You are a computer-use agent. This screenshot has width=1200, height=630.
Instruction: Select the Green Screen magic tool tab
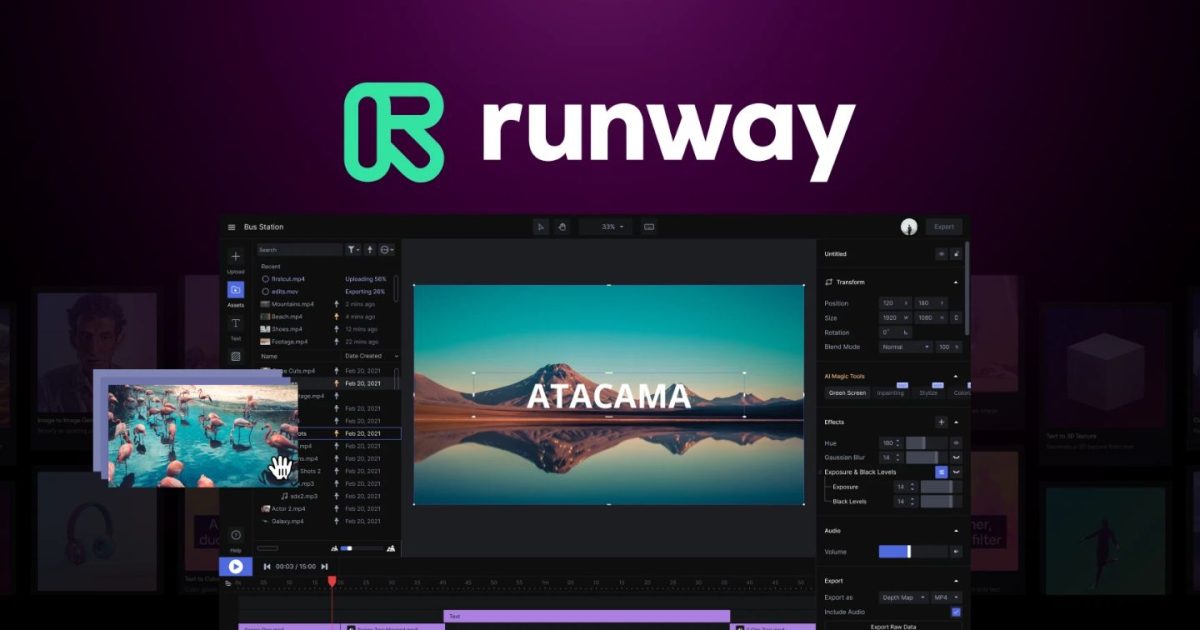coord(847,393)
